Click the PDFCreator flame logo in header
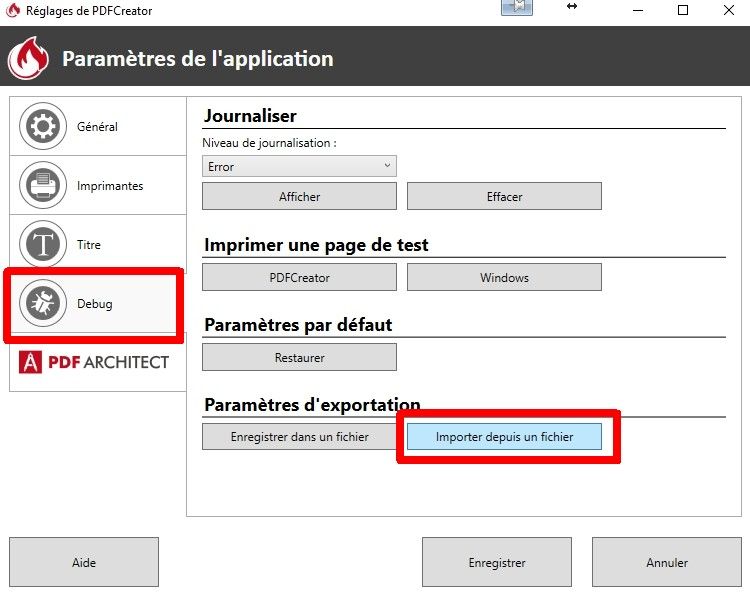The height and width of the screenshot is (594, 750). pyautogui.click(x=28, y=58)
